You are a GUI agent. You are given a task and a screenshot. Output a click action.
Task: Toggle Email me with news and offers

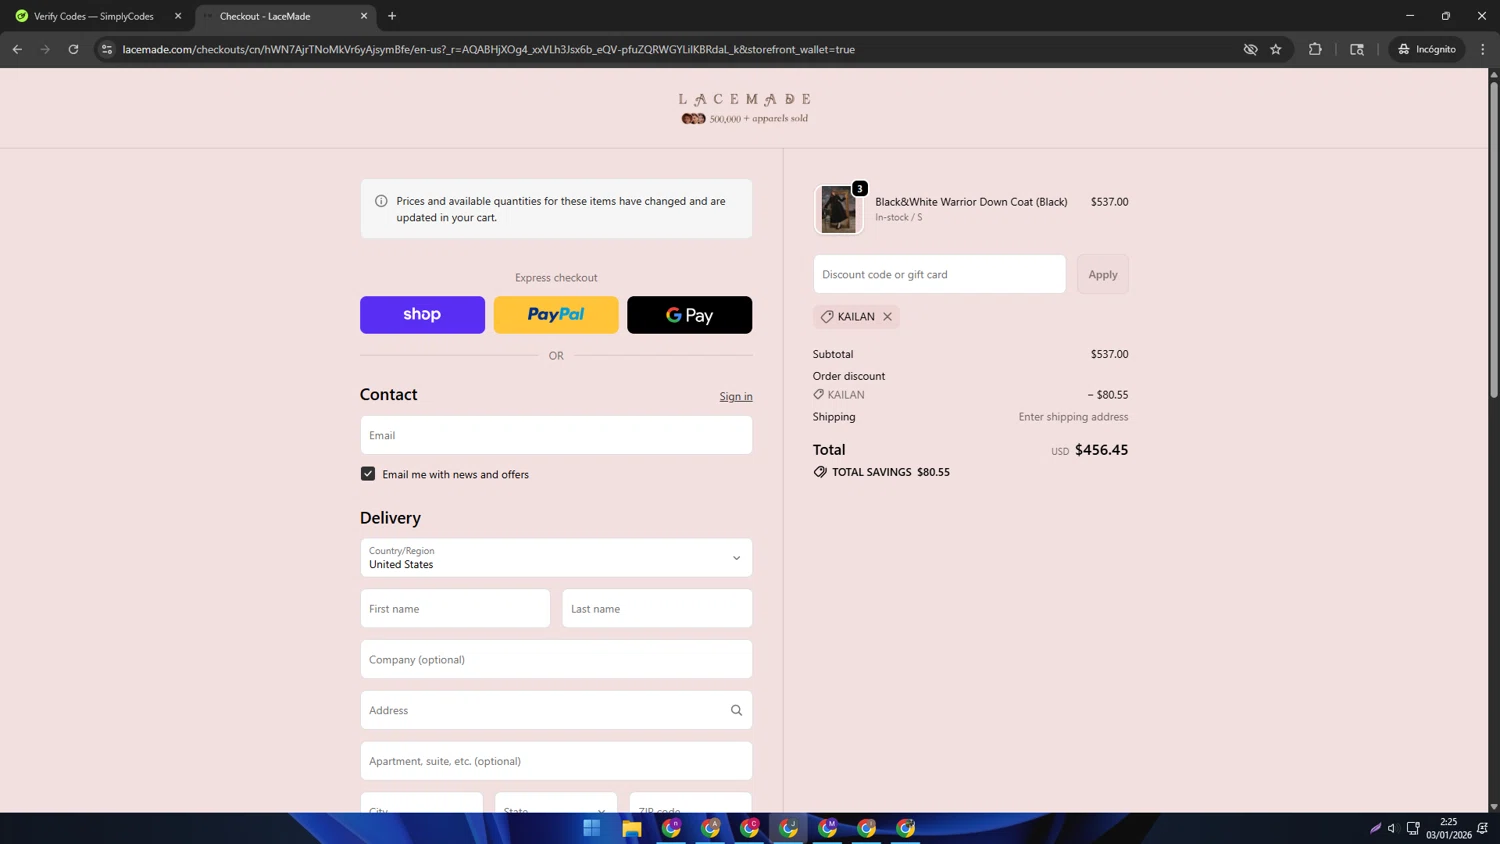tap(368, 474)
